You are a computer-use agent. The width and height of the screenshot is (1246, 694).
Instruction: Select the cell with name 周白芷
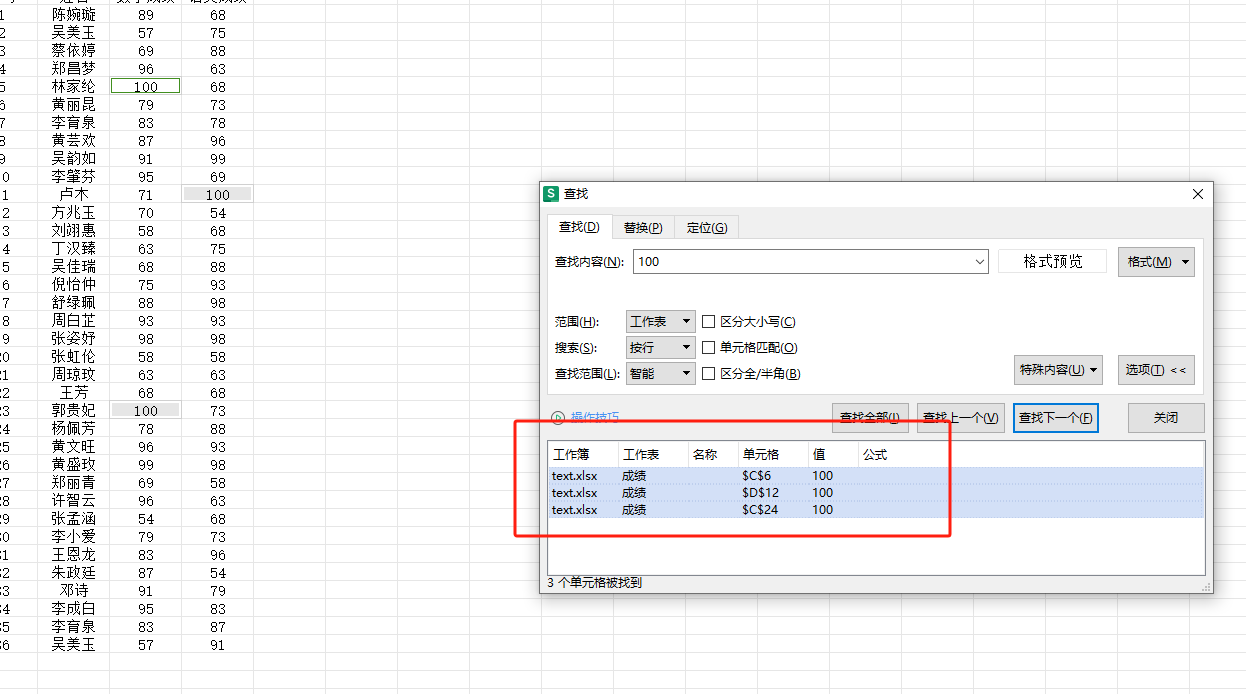pos(74,321)
